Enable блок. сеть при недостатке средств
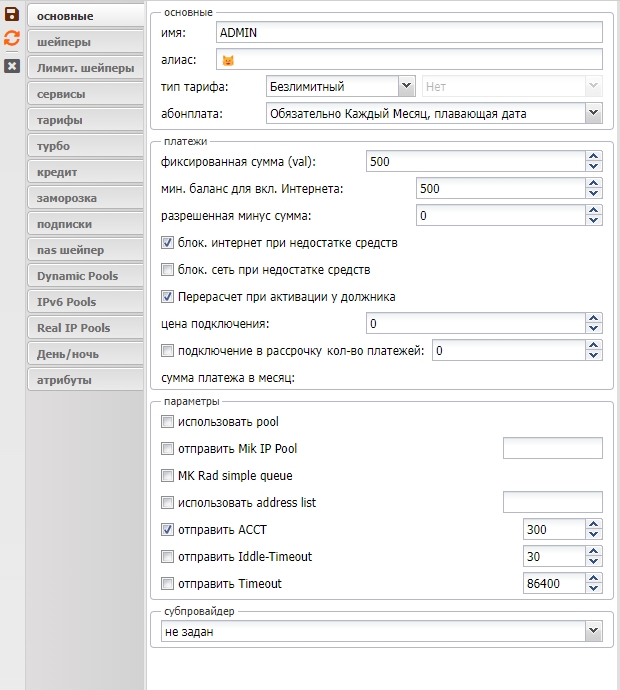 (168, 270)
